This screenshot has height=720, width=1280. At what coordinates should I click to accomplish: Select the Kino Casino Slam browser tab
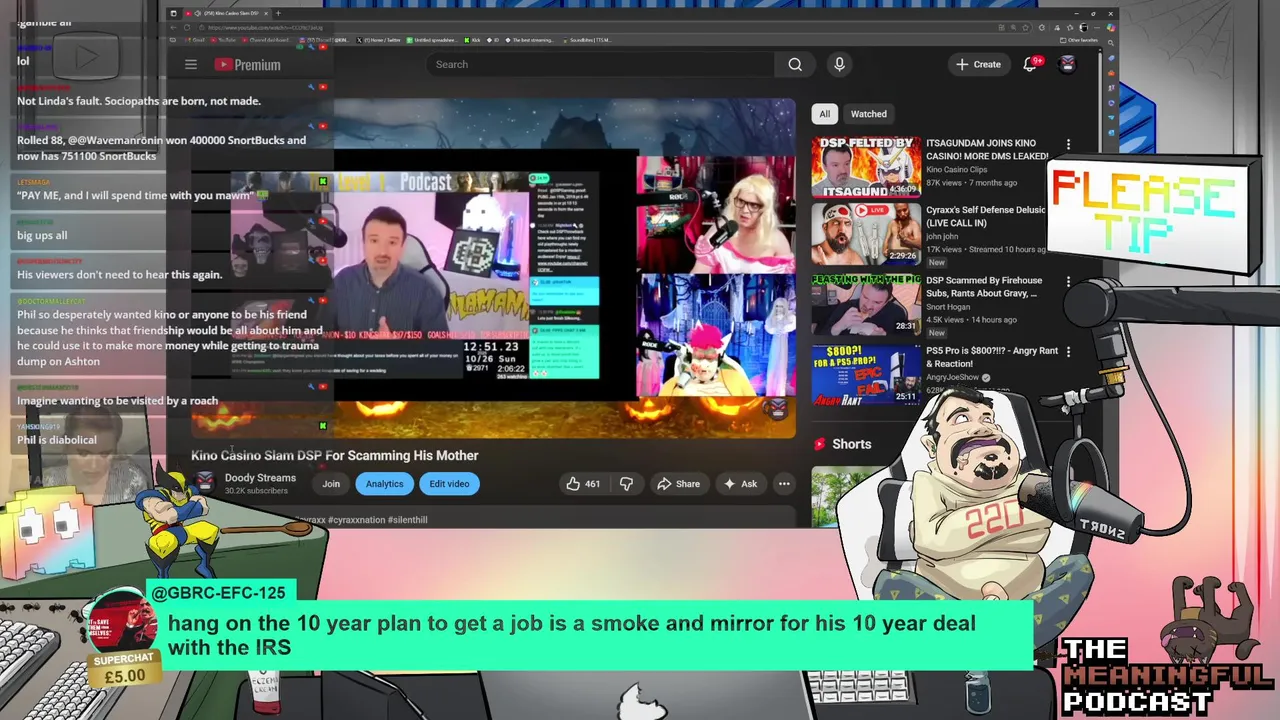pyautogui.click(x=226, y=13)
